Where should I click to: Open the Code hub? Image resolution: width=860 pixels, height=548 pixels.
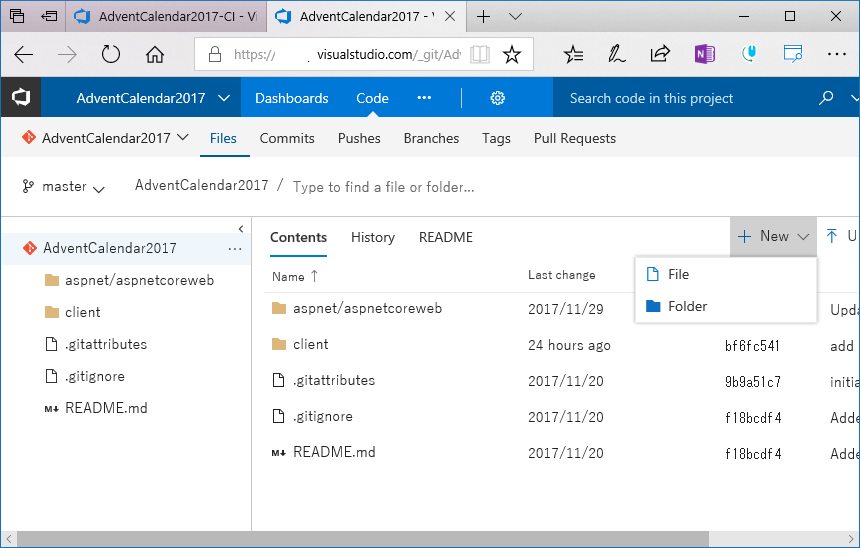(x=372, y=98)
